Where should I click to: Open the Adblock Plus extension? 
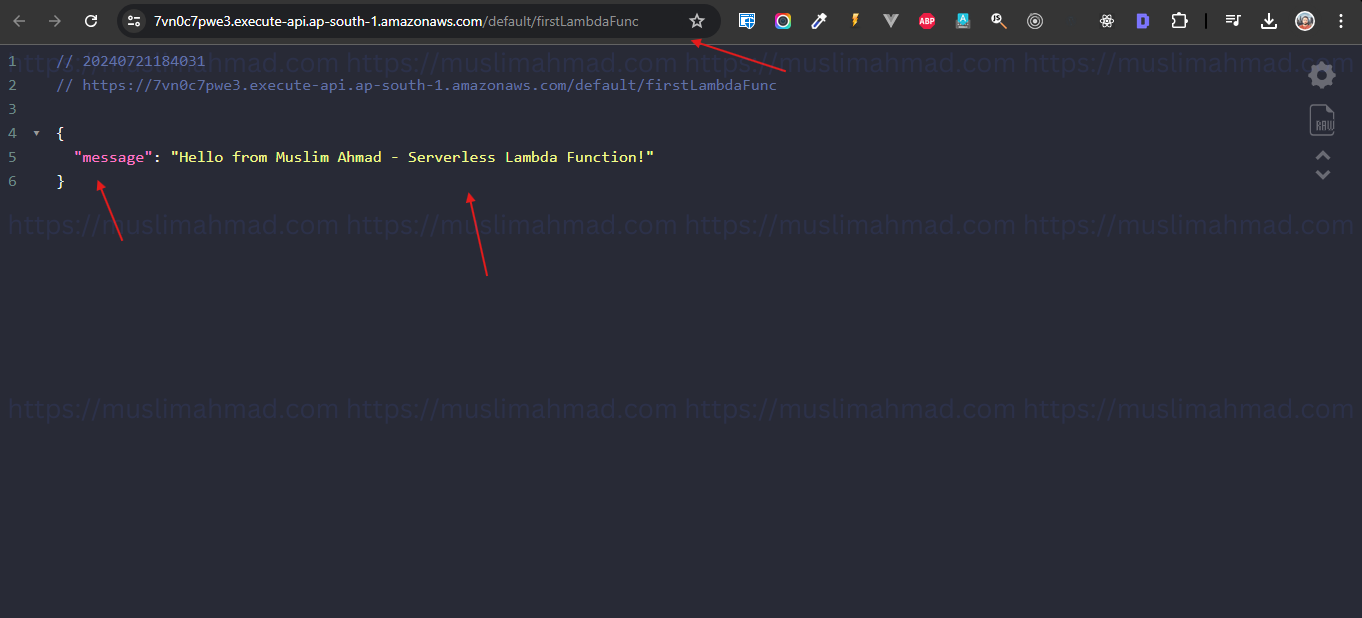point(926,20)
